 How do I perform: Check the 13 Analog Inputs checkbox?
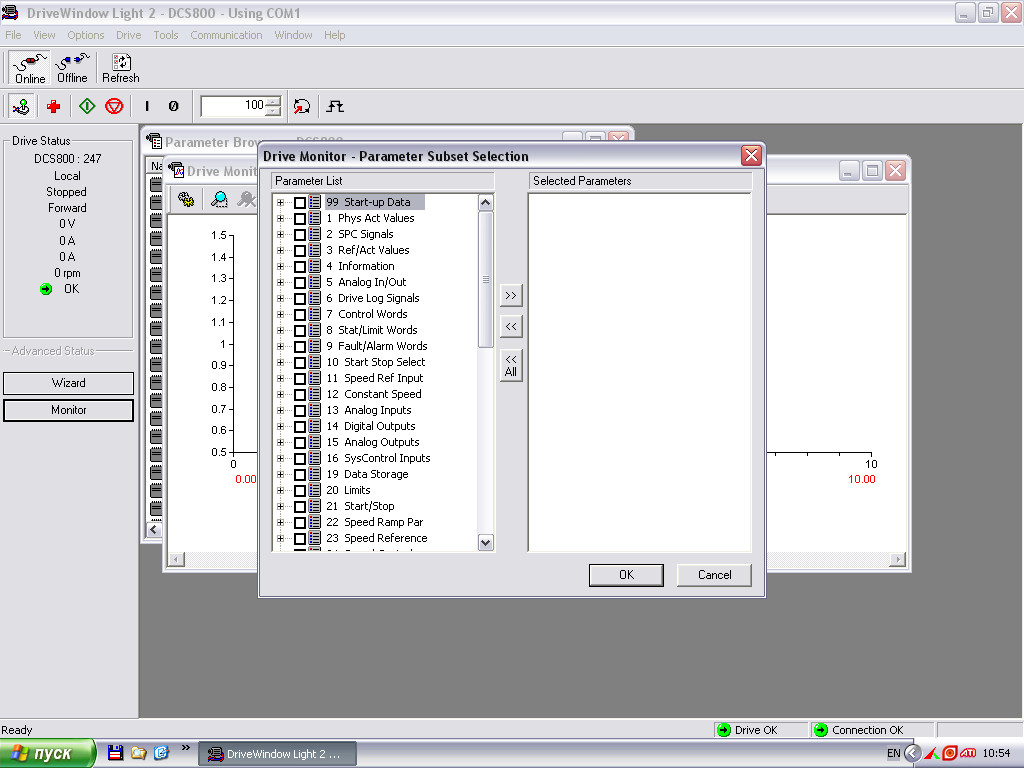(300, 410)
